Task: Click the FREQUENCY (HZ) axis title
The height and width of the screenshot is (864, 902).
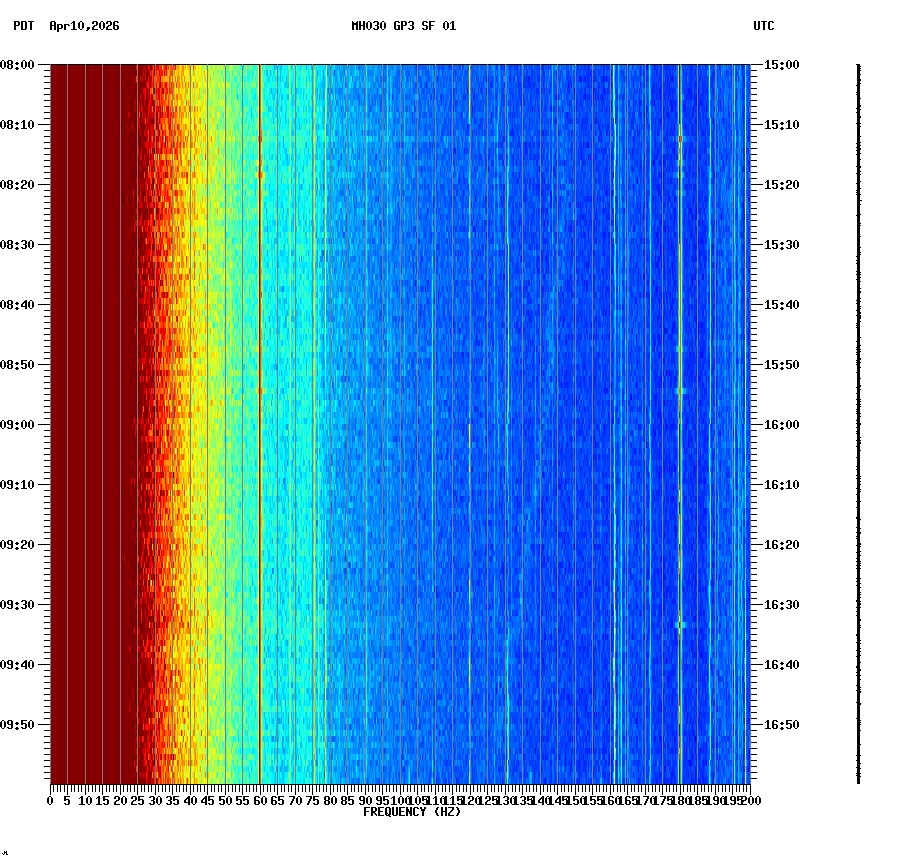Action: 413,811
